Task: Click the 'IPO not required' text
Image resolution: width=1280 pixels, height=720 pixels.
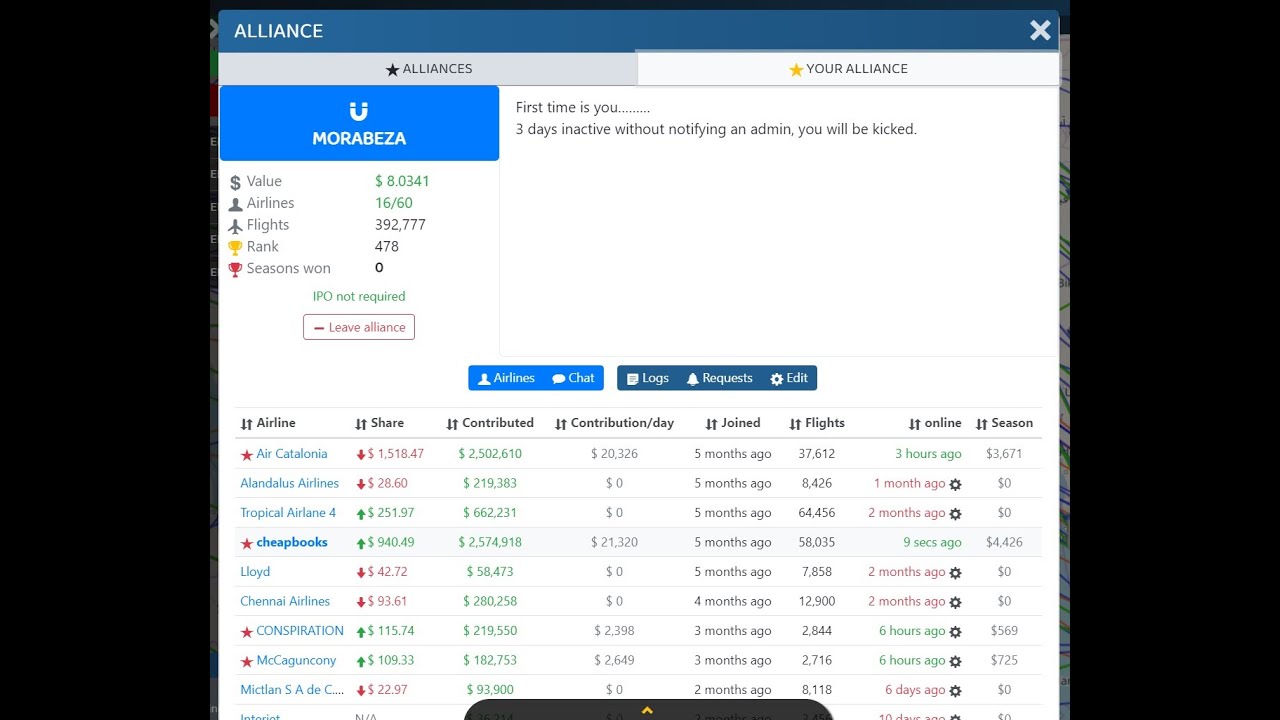Action: tap(359, 296)
